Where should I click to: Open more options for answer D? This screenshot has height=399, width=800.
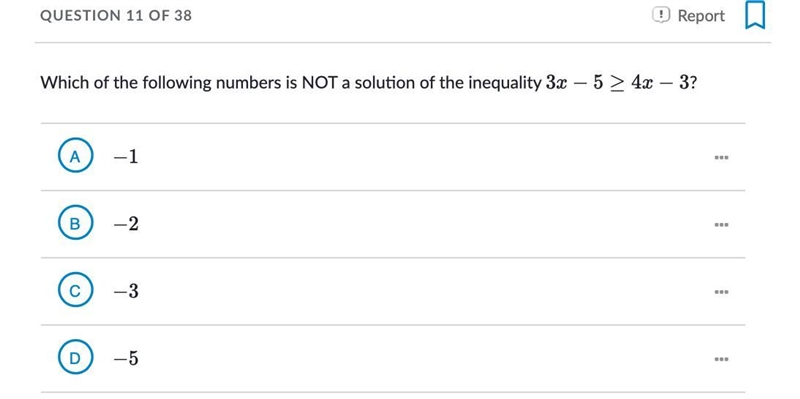[x=721, y=359]
